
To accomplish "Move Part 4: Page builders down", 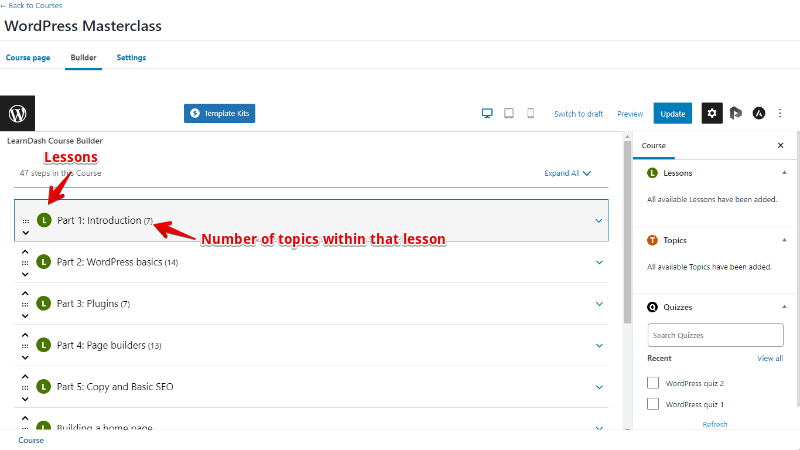I will pyautogui.click(x=25, y=358).
